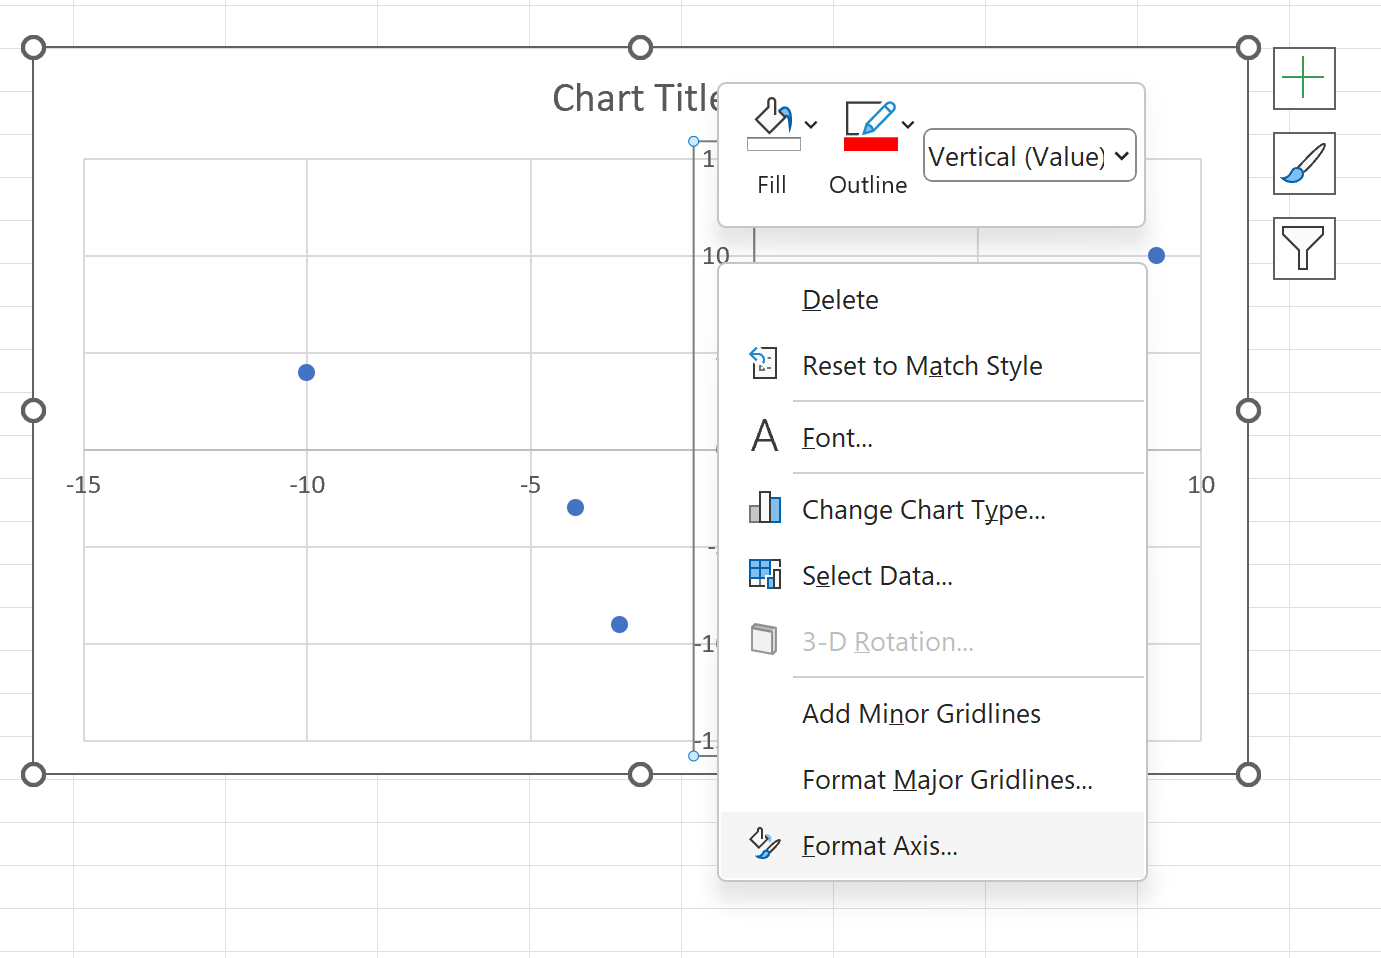Choose Delete from the context menu
This screenshot has width=1381, height=958.
(x=840, y=300)
